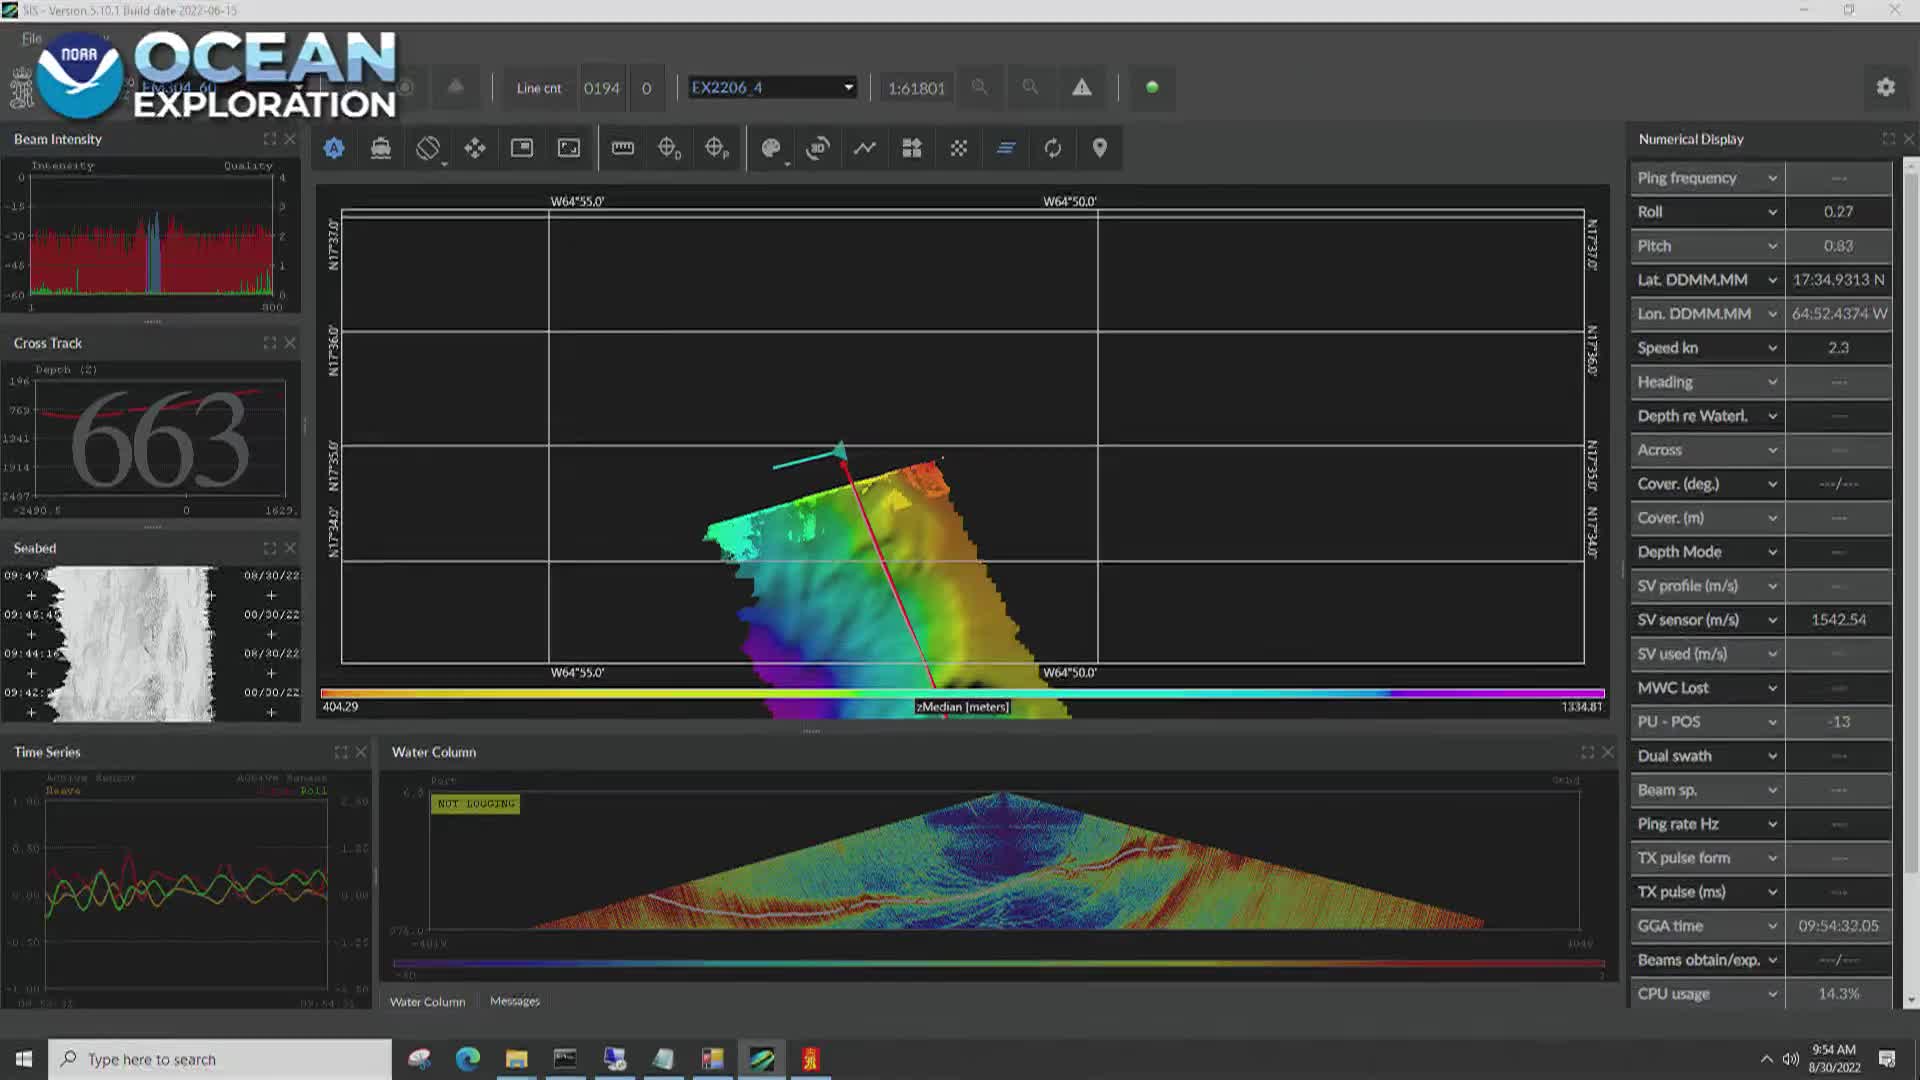Open the color palette tool
The image size is (1920, 1080).
(x=771, y=148)
